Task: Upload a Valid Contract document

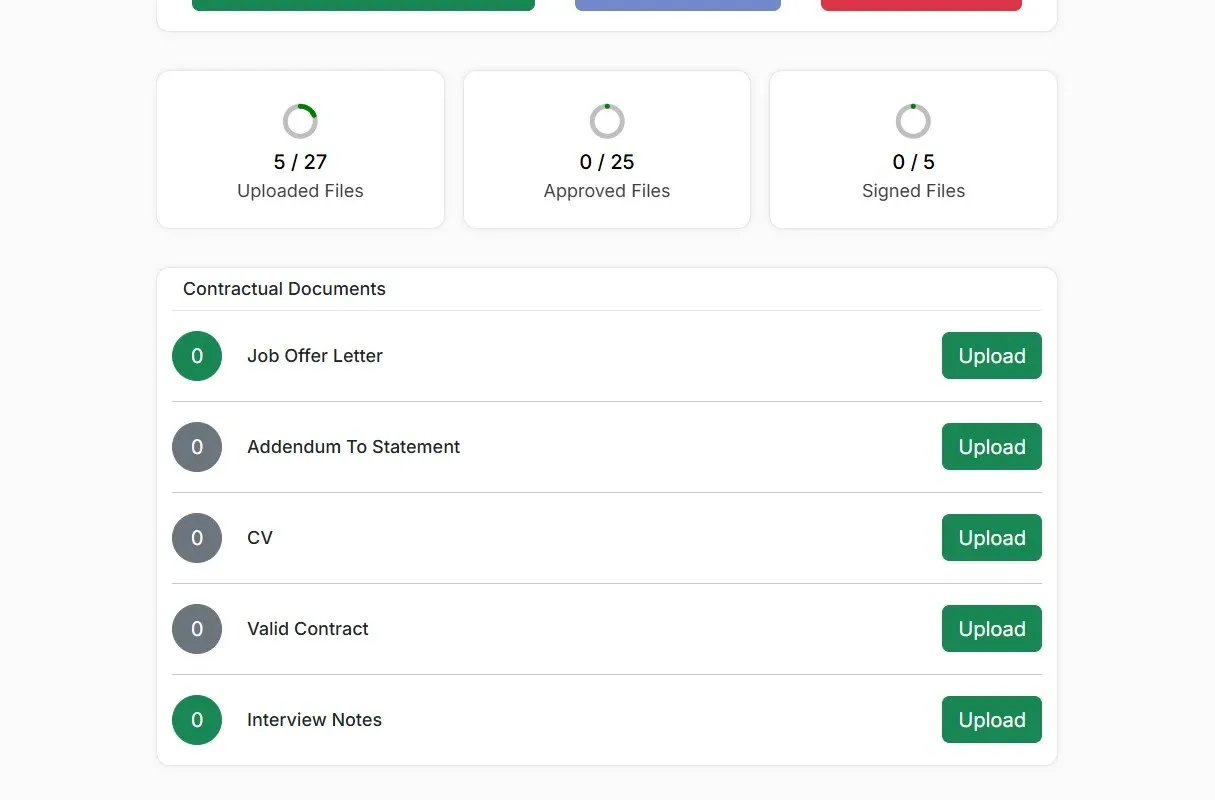Action: [x=991, y=629]
